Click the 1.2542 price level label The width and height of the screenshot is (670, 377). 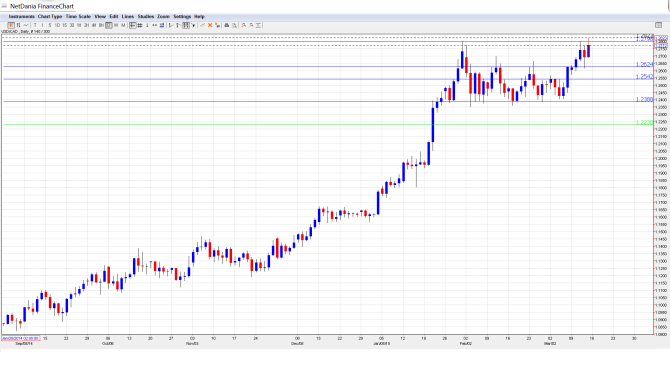[x=644, y=77]
